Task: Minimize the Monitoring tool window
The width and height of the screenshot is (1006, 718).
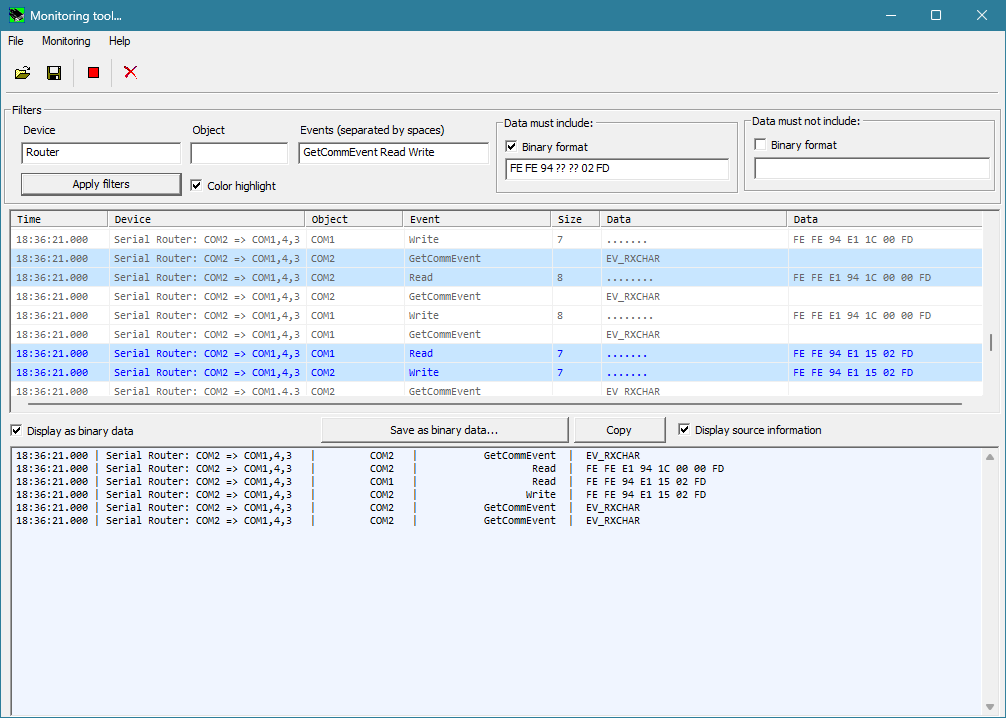Action: [x=891, y=15]
